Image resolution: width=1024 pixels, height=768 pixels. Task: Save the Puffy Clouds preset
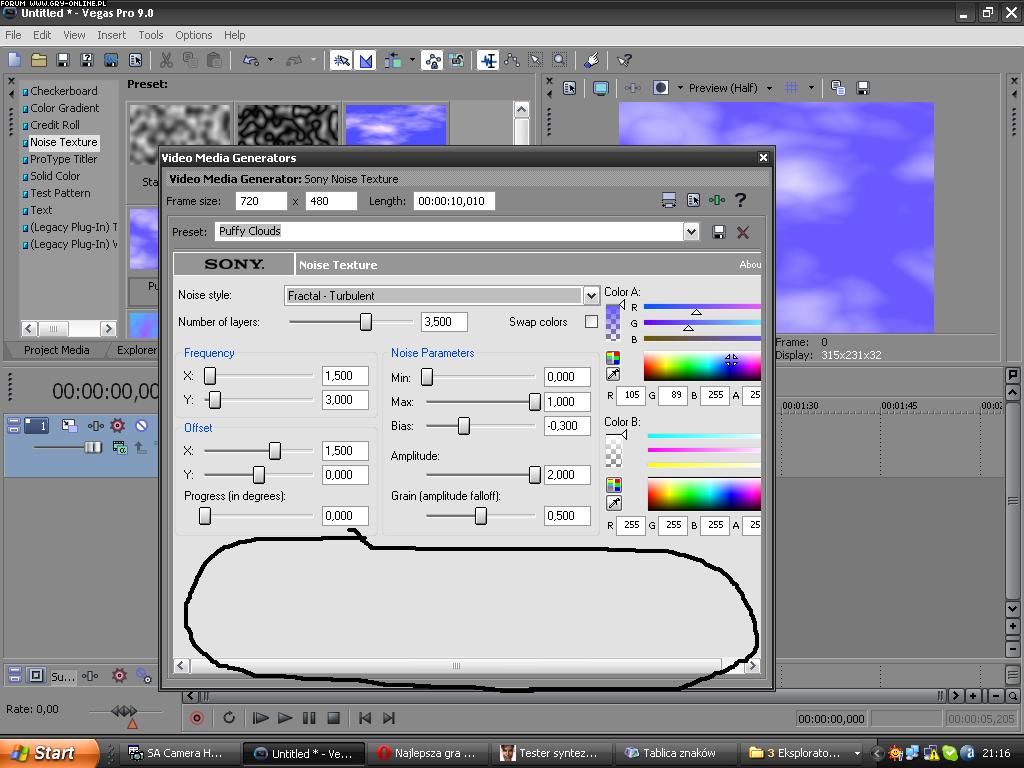point(718,232)
